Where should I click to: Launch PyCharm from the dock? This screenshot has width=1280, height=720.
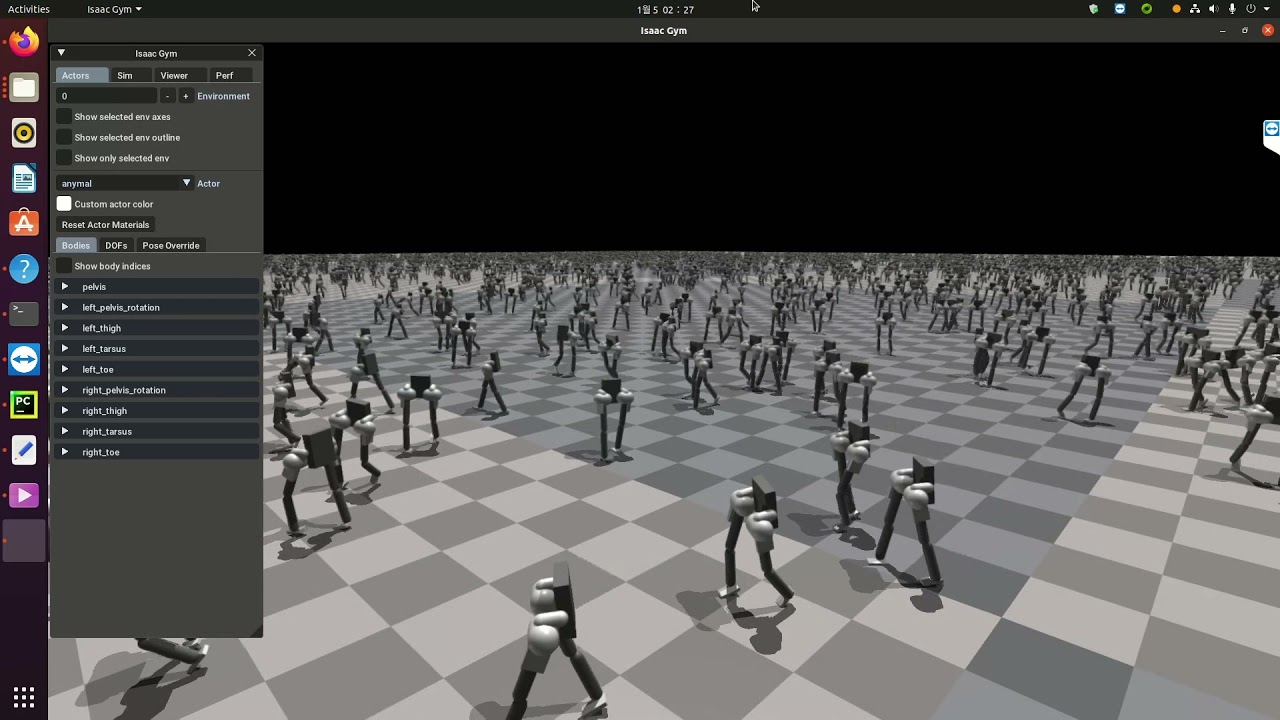pos(24,405)
